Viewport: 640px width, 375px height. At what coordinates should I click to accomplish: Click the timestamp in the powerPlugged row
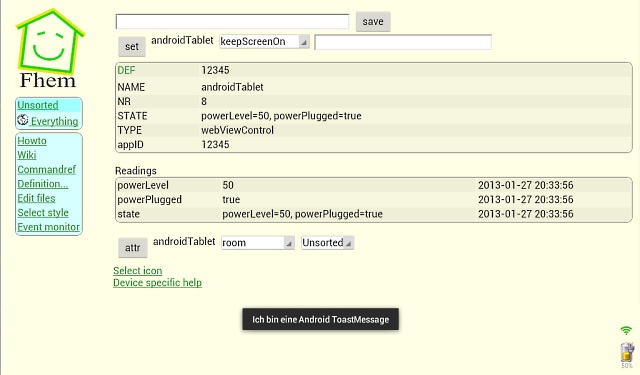pos(526,200)
